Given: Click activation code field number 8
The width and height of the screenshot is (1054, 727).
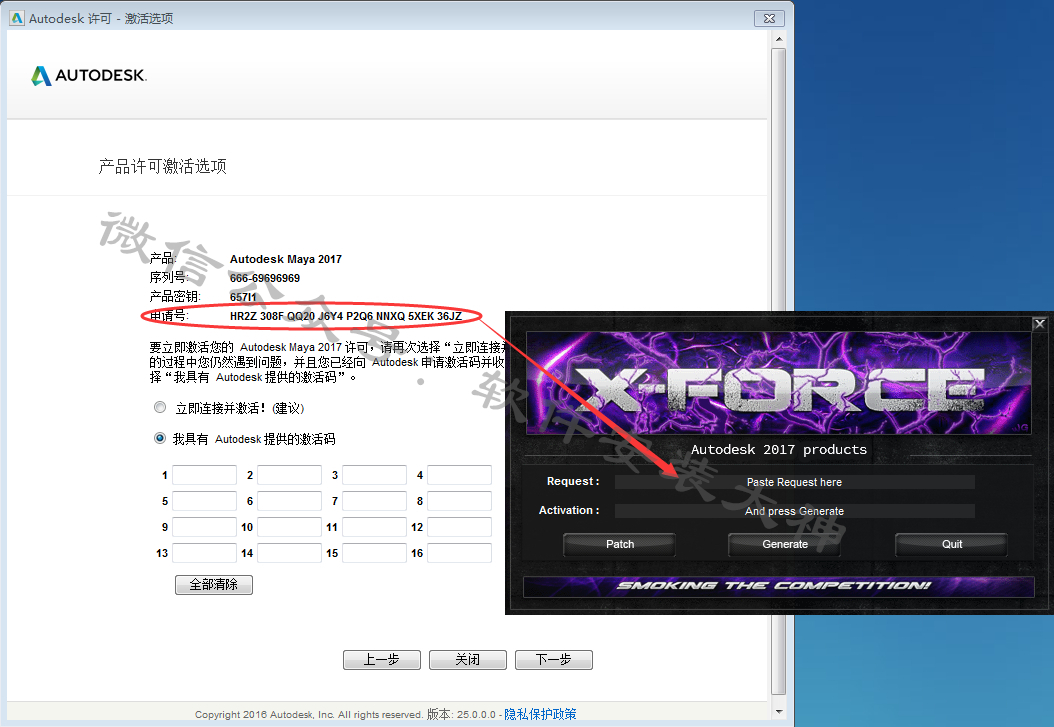Looking at the screenshot, I should coord(460,501).
